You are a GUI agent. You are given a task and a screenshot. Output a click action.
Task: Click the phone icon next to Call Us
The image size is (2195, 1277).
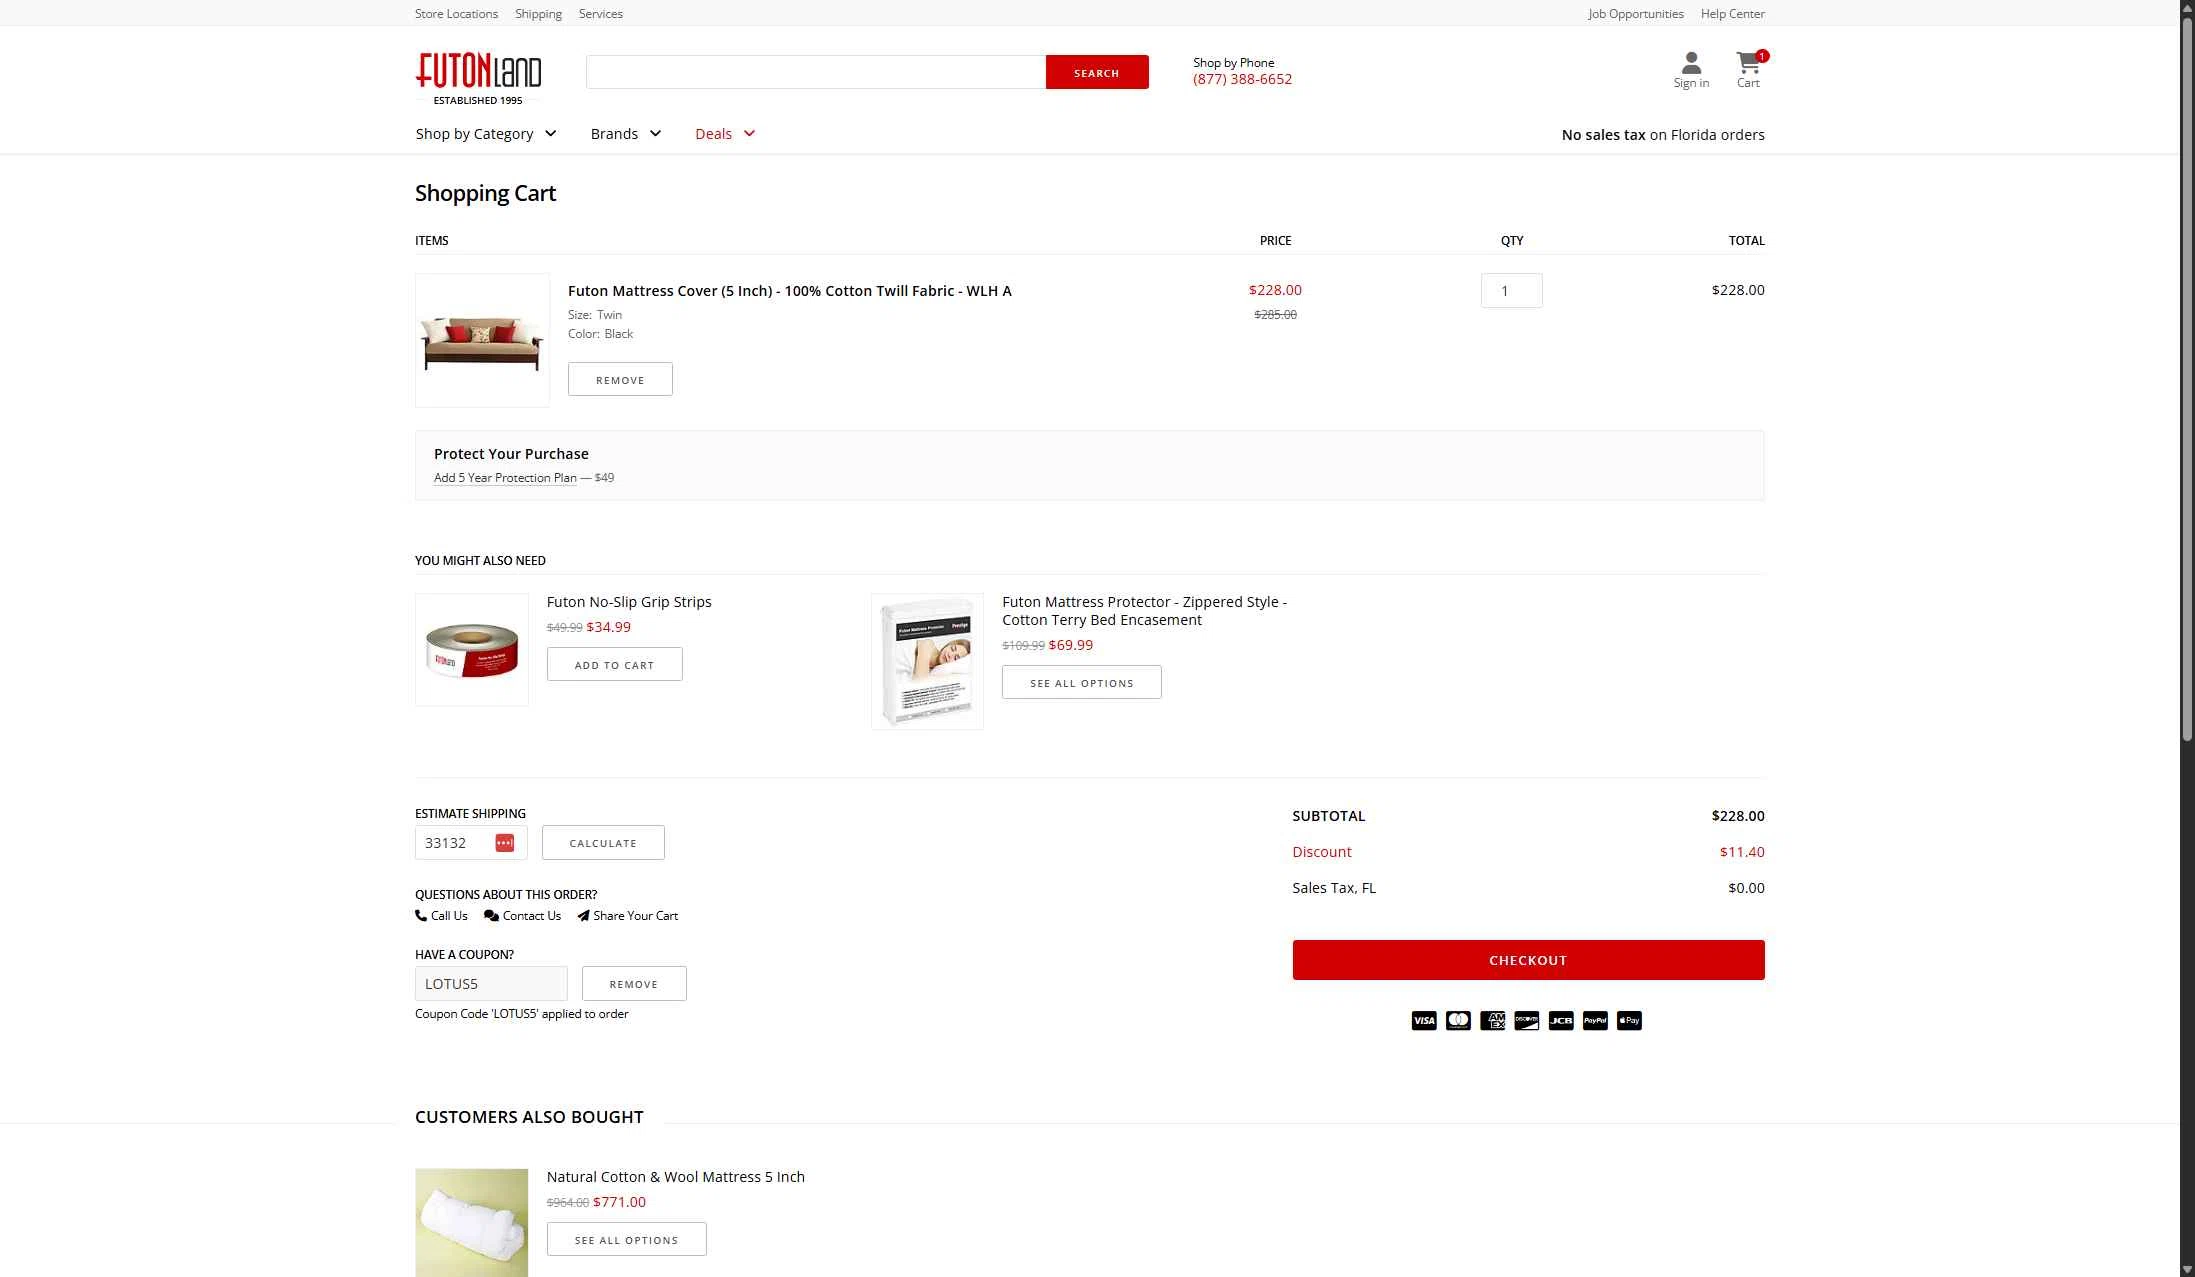click(x=420, y=916)
